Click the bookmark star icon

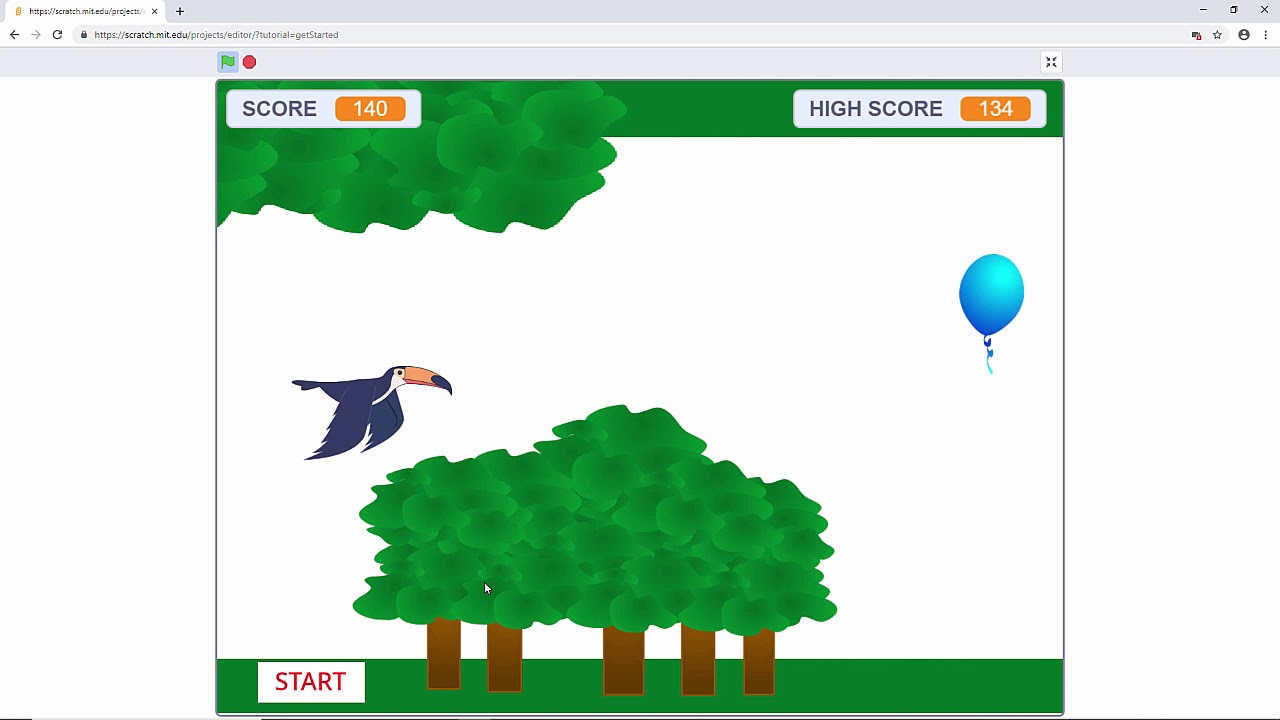(x=1218, y=34)
